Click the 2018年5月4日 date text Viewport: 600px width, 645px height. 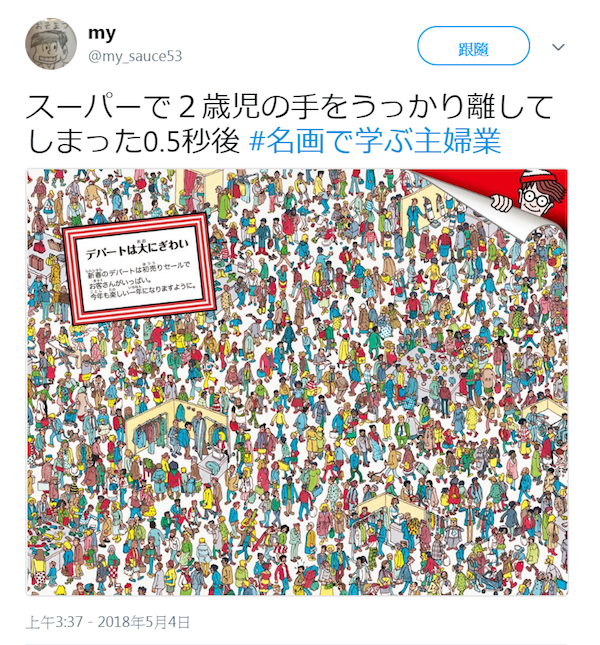(x=144, y=622)
